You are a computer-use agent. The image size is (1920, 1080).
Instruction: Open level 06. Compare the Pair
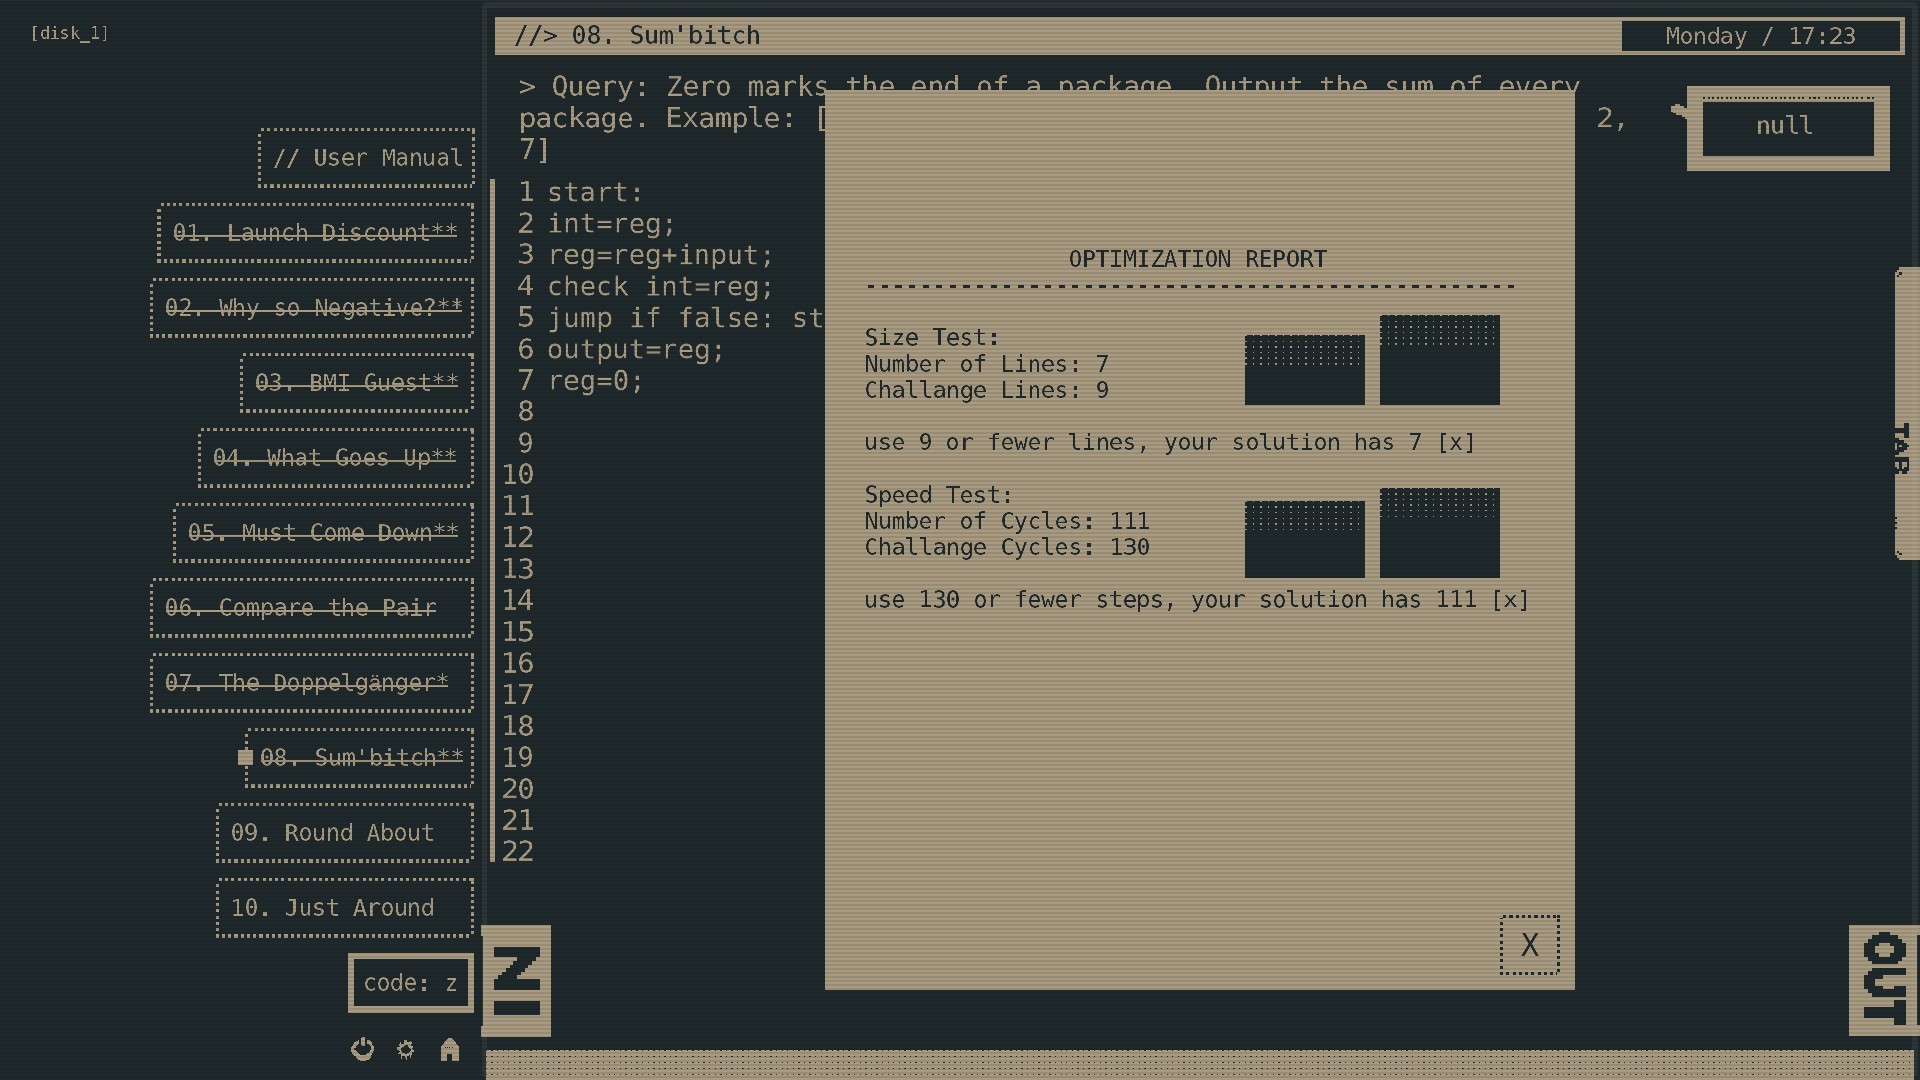tap(311, 608)
